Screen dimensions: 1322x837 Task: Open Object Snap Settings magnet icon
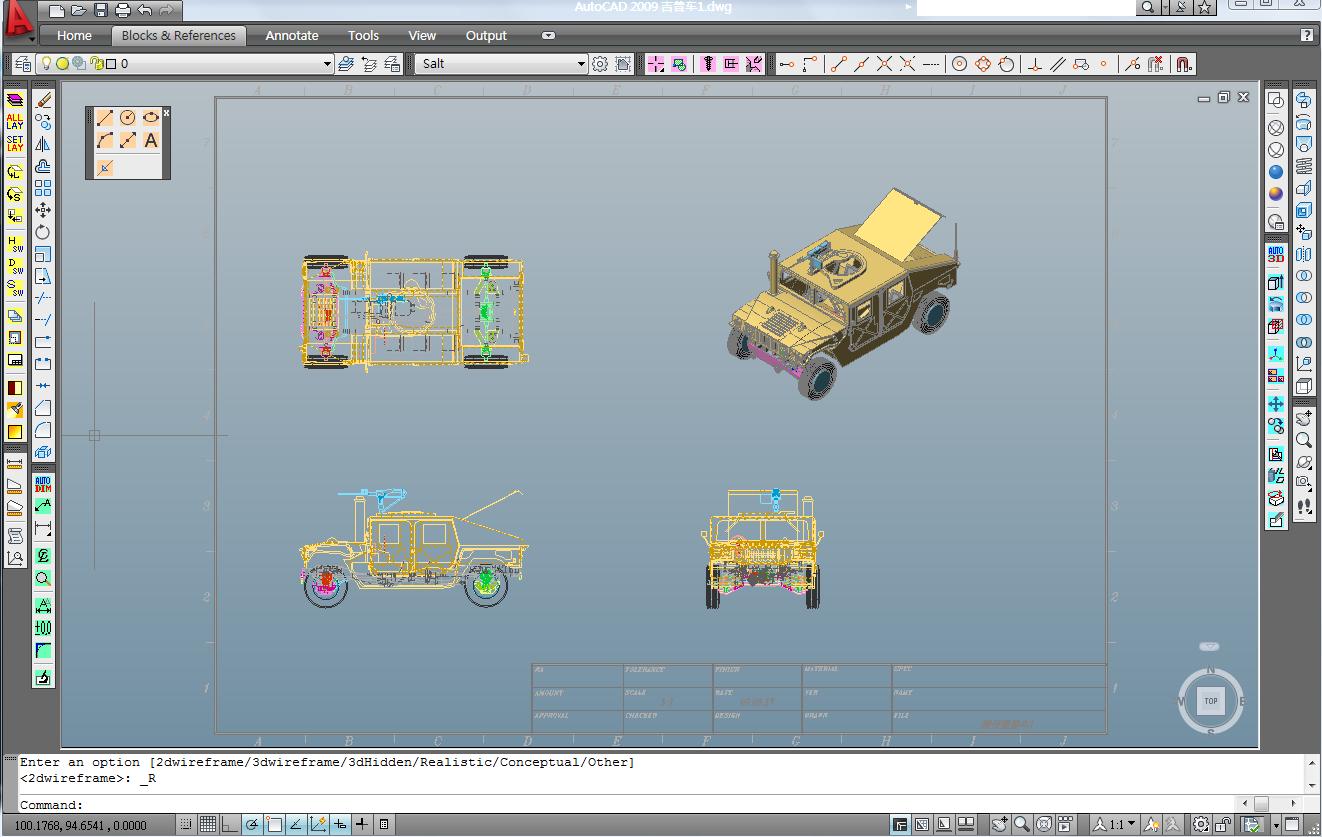click(x=1184, y=64)
